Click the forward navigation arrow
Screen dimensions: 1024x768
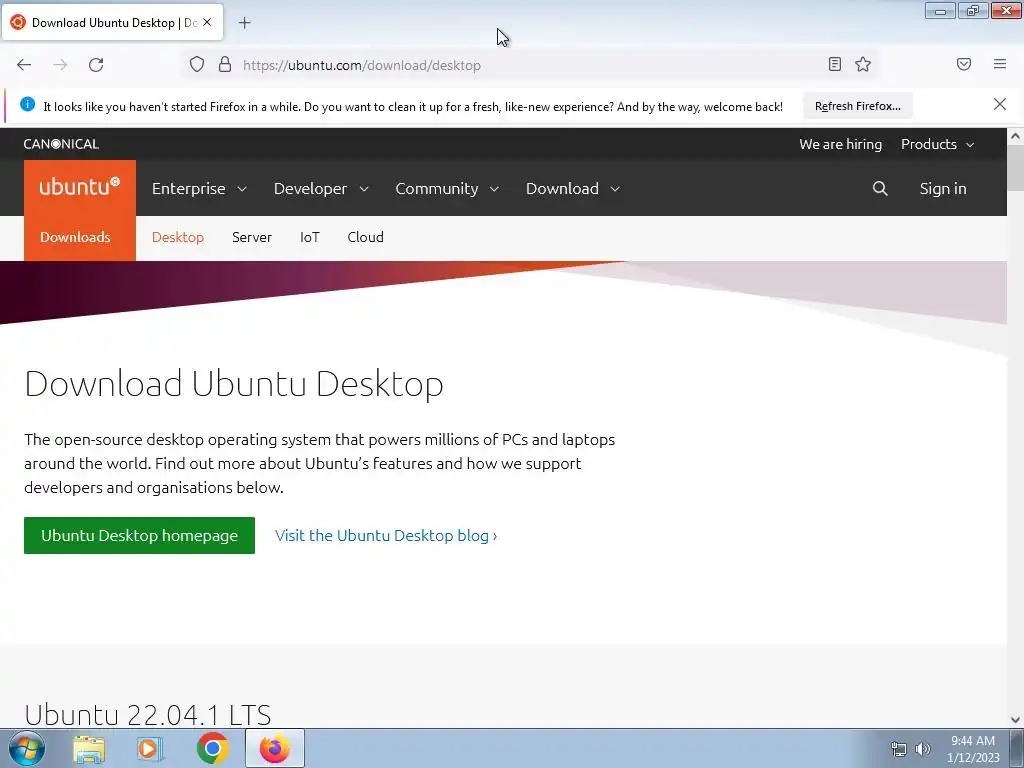[x=60, y=65]
